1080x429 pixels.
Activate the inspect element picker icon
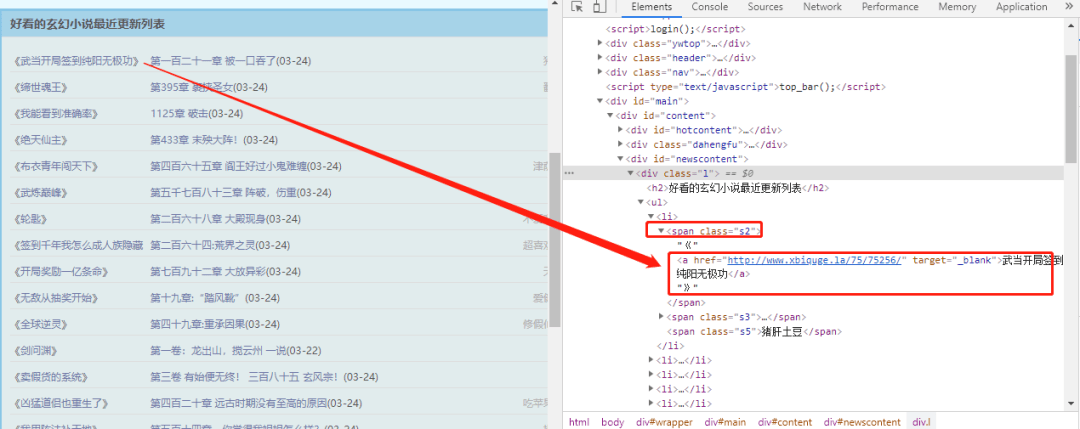pos(577,7)
